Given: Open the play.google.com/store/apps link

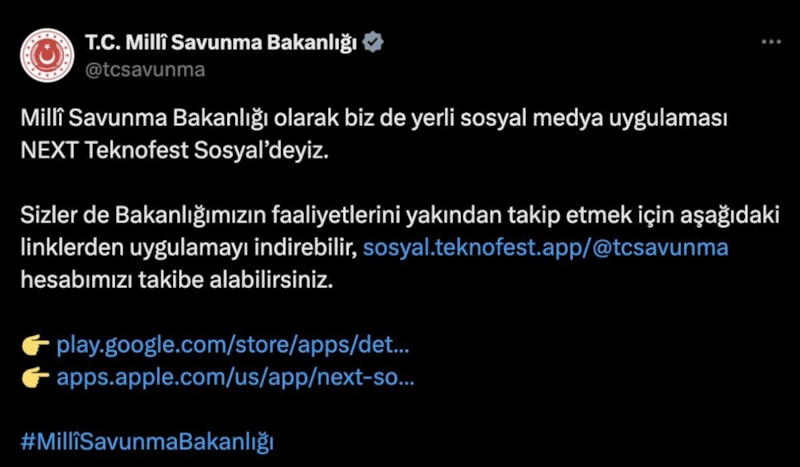Looking at the screenshot, I should point(233,346).
